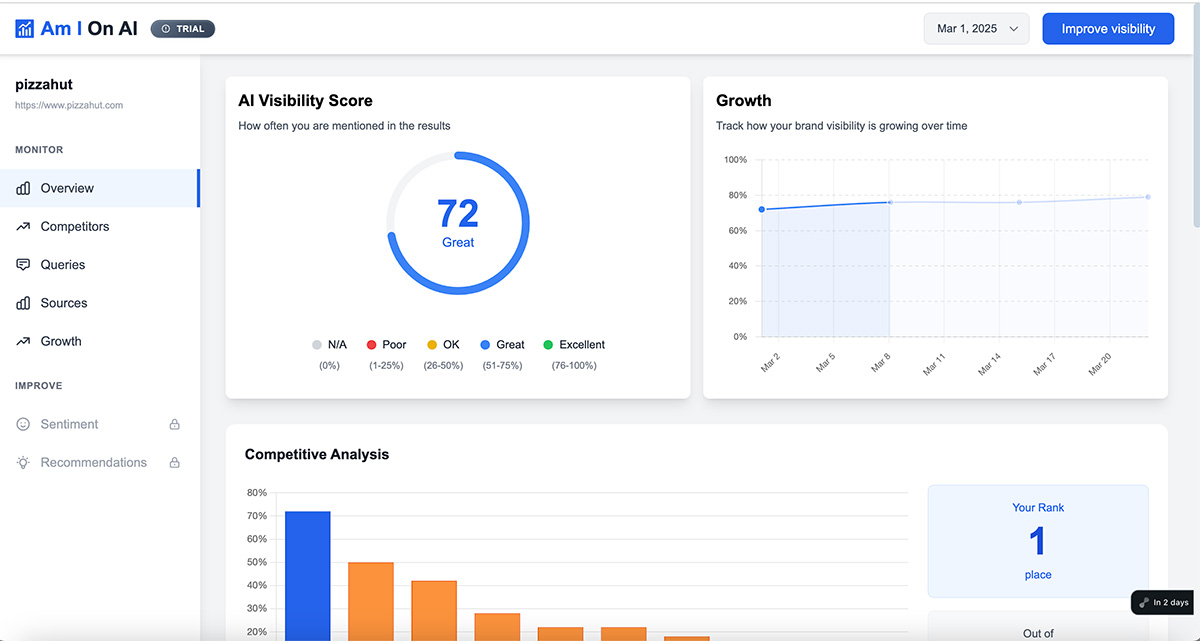Click the pizzahut brand name
1200x641 pixels.
click(x=44, y=86)
